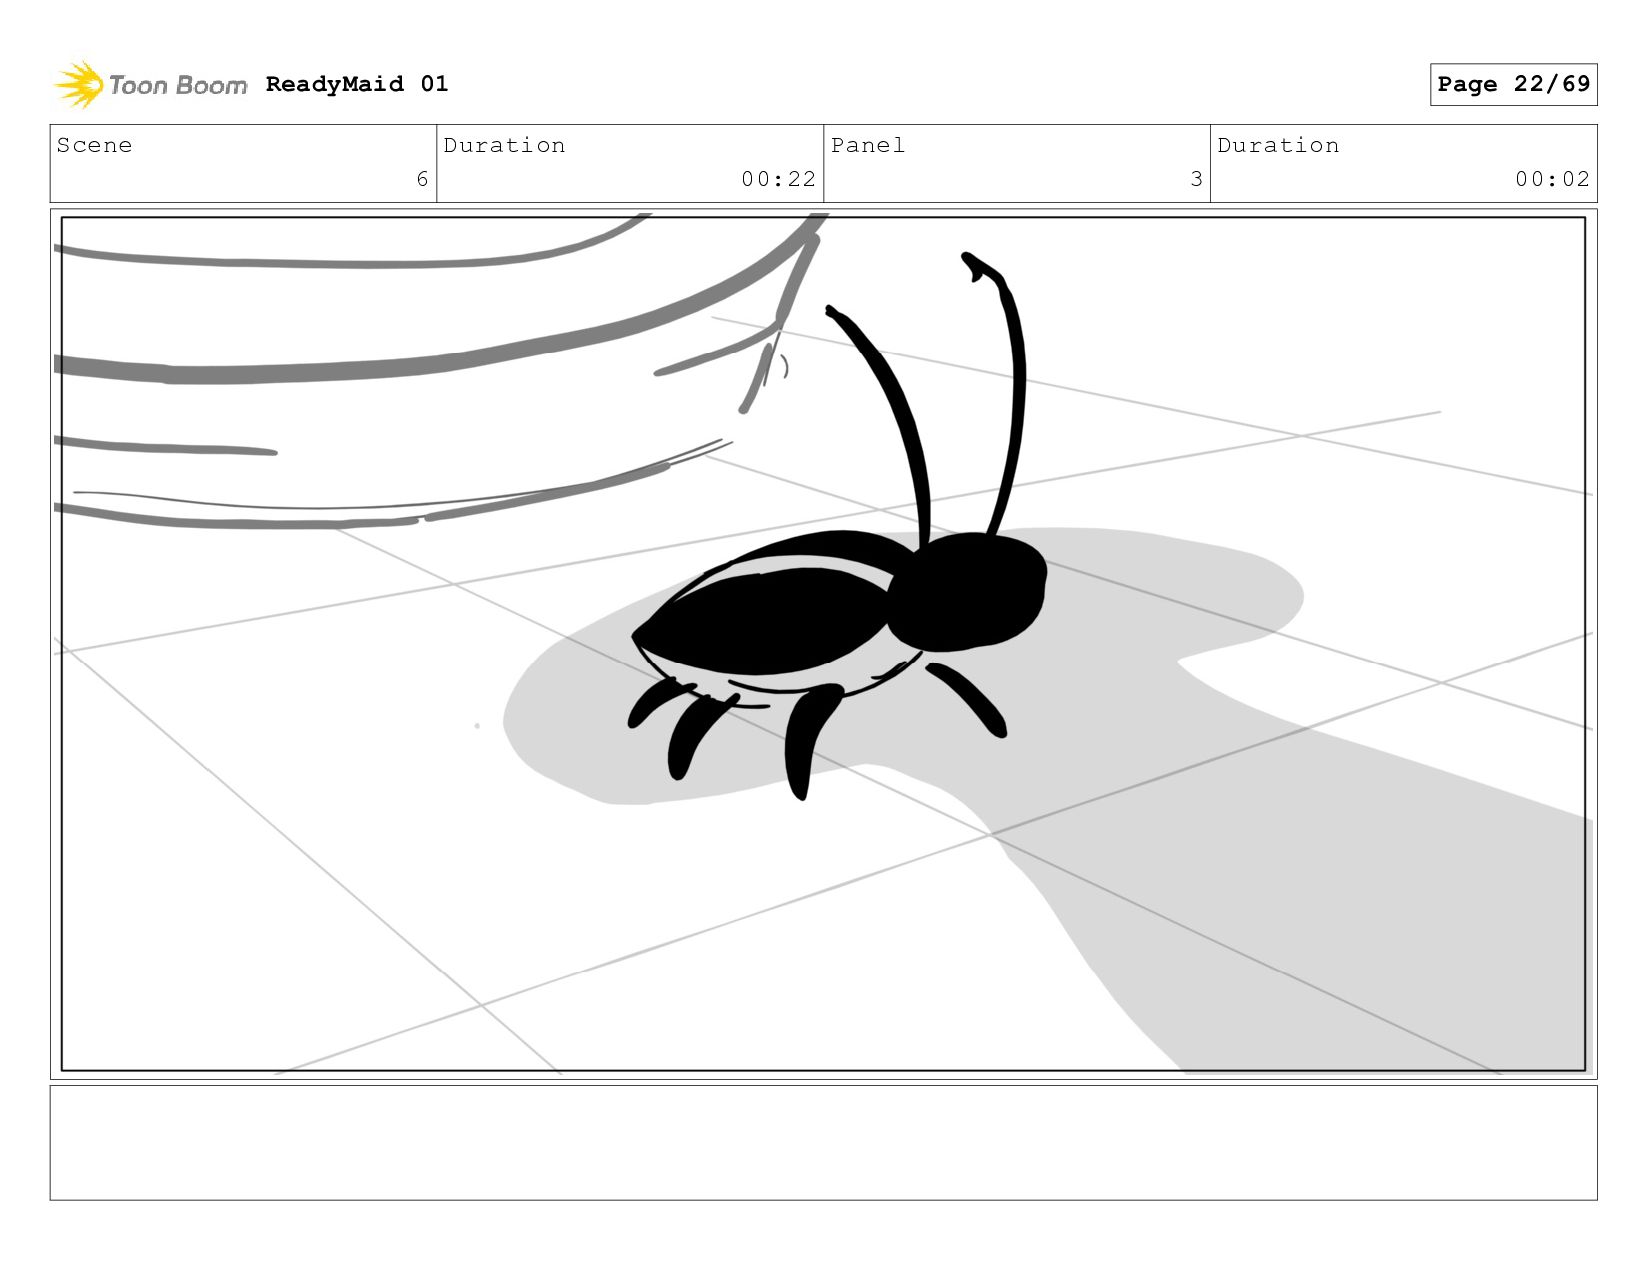Click the empty notes box below the panel

point(823,1143)
